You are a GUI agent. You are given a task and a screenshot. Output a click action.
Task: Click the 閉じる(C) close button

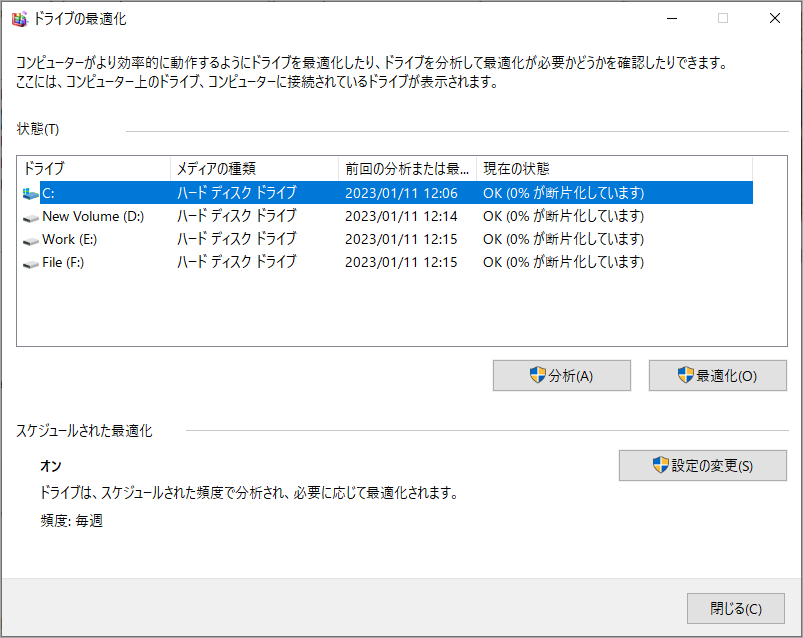(x=735, y=608)
